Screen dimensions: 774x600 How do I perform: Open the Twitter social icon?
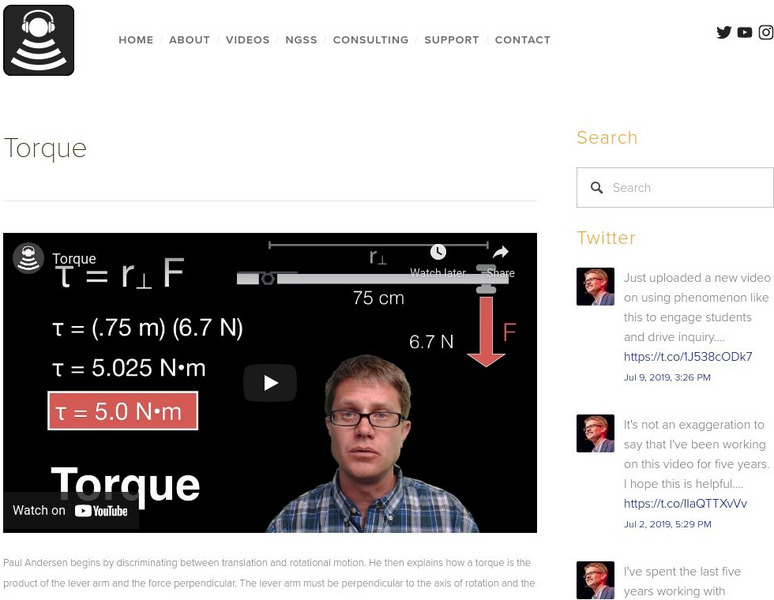724,33
